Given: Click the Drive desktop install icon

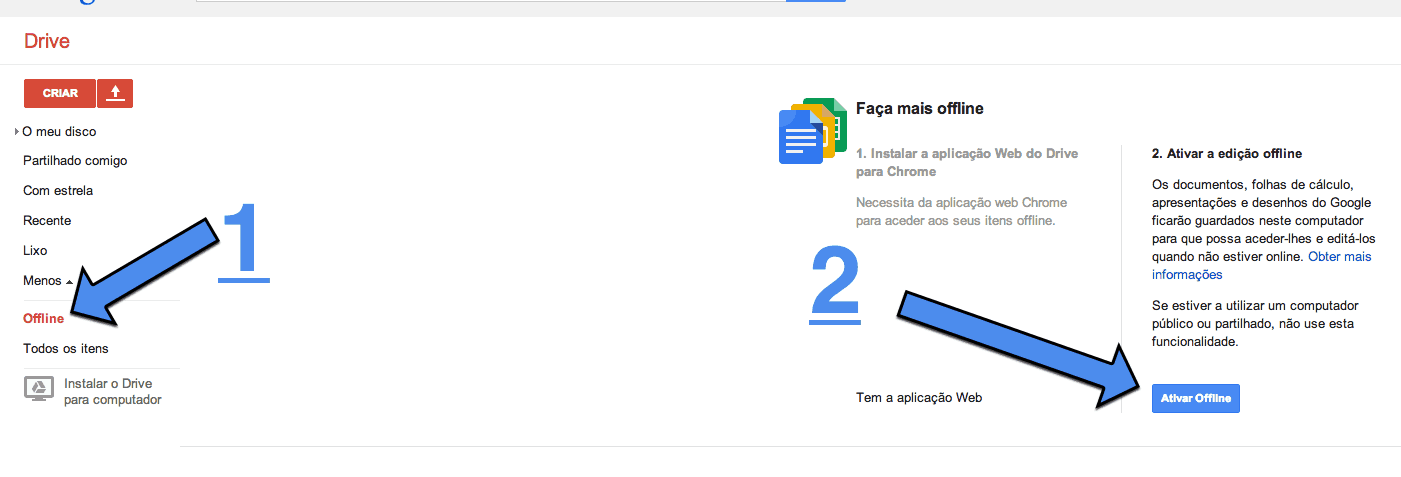Looking at the screenshot, I should point(39,390).
